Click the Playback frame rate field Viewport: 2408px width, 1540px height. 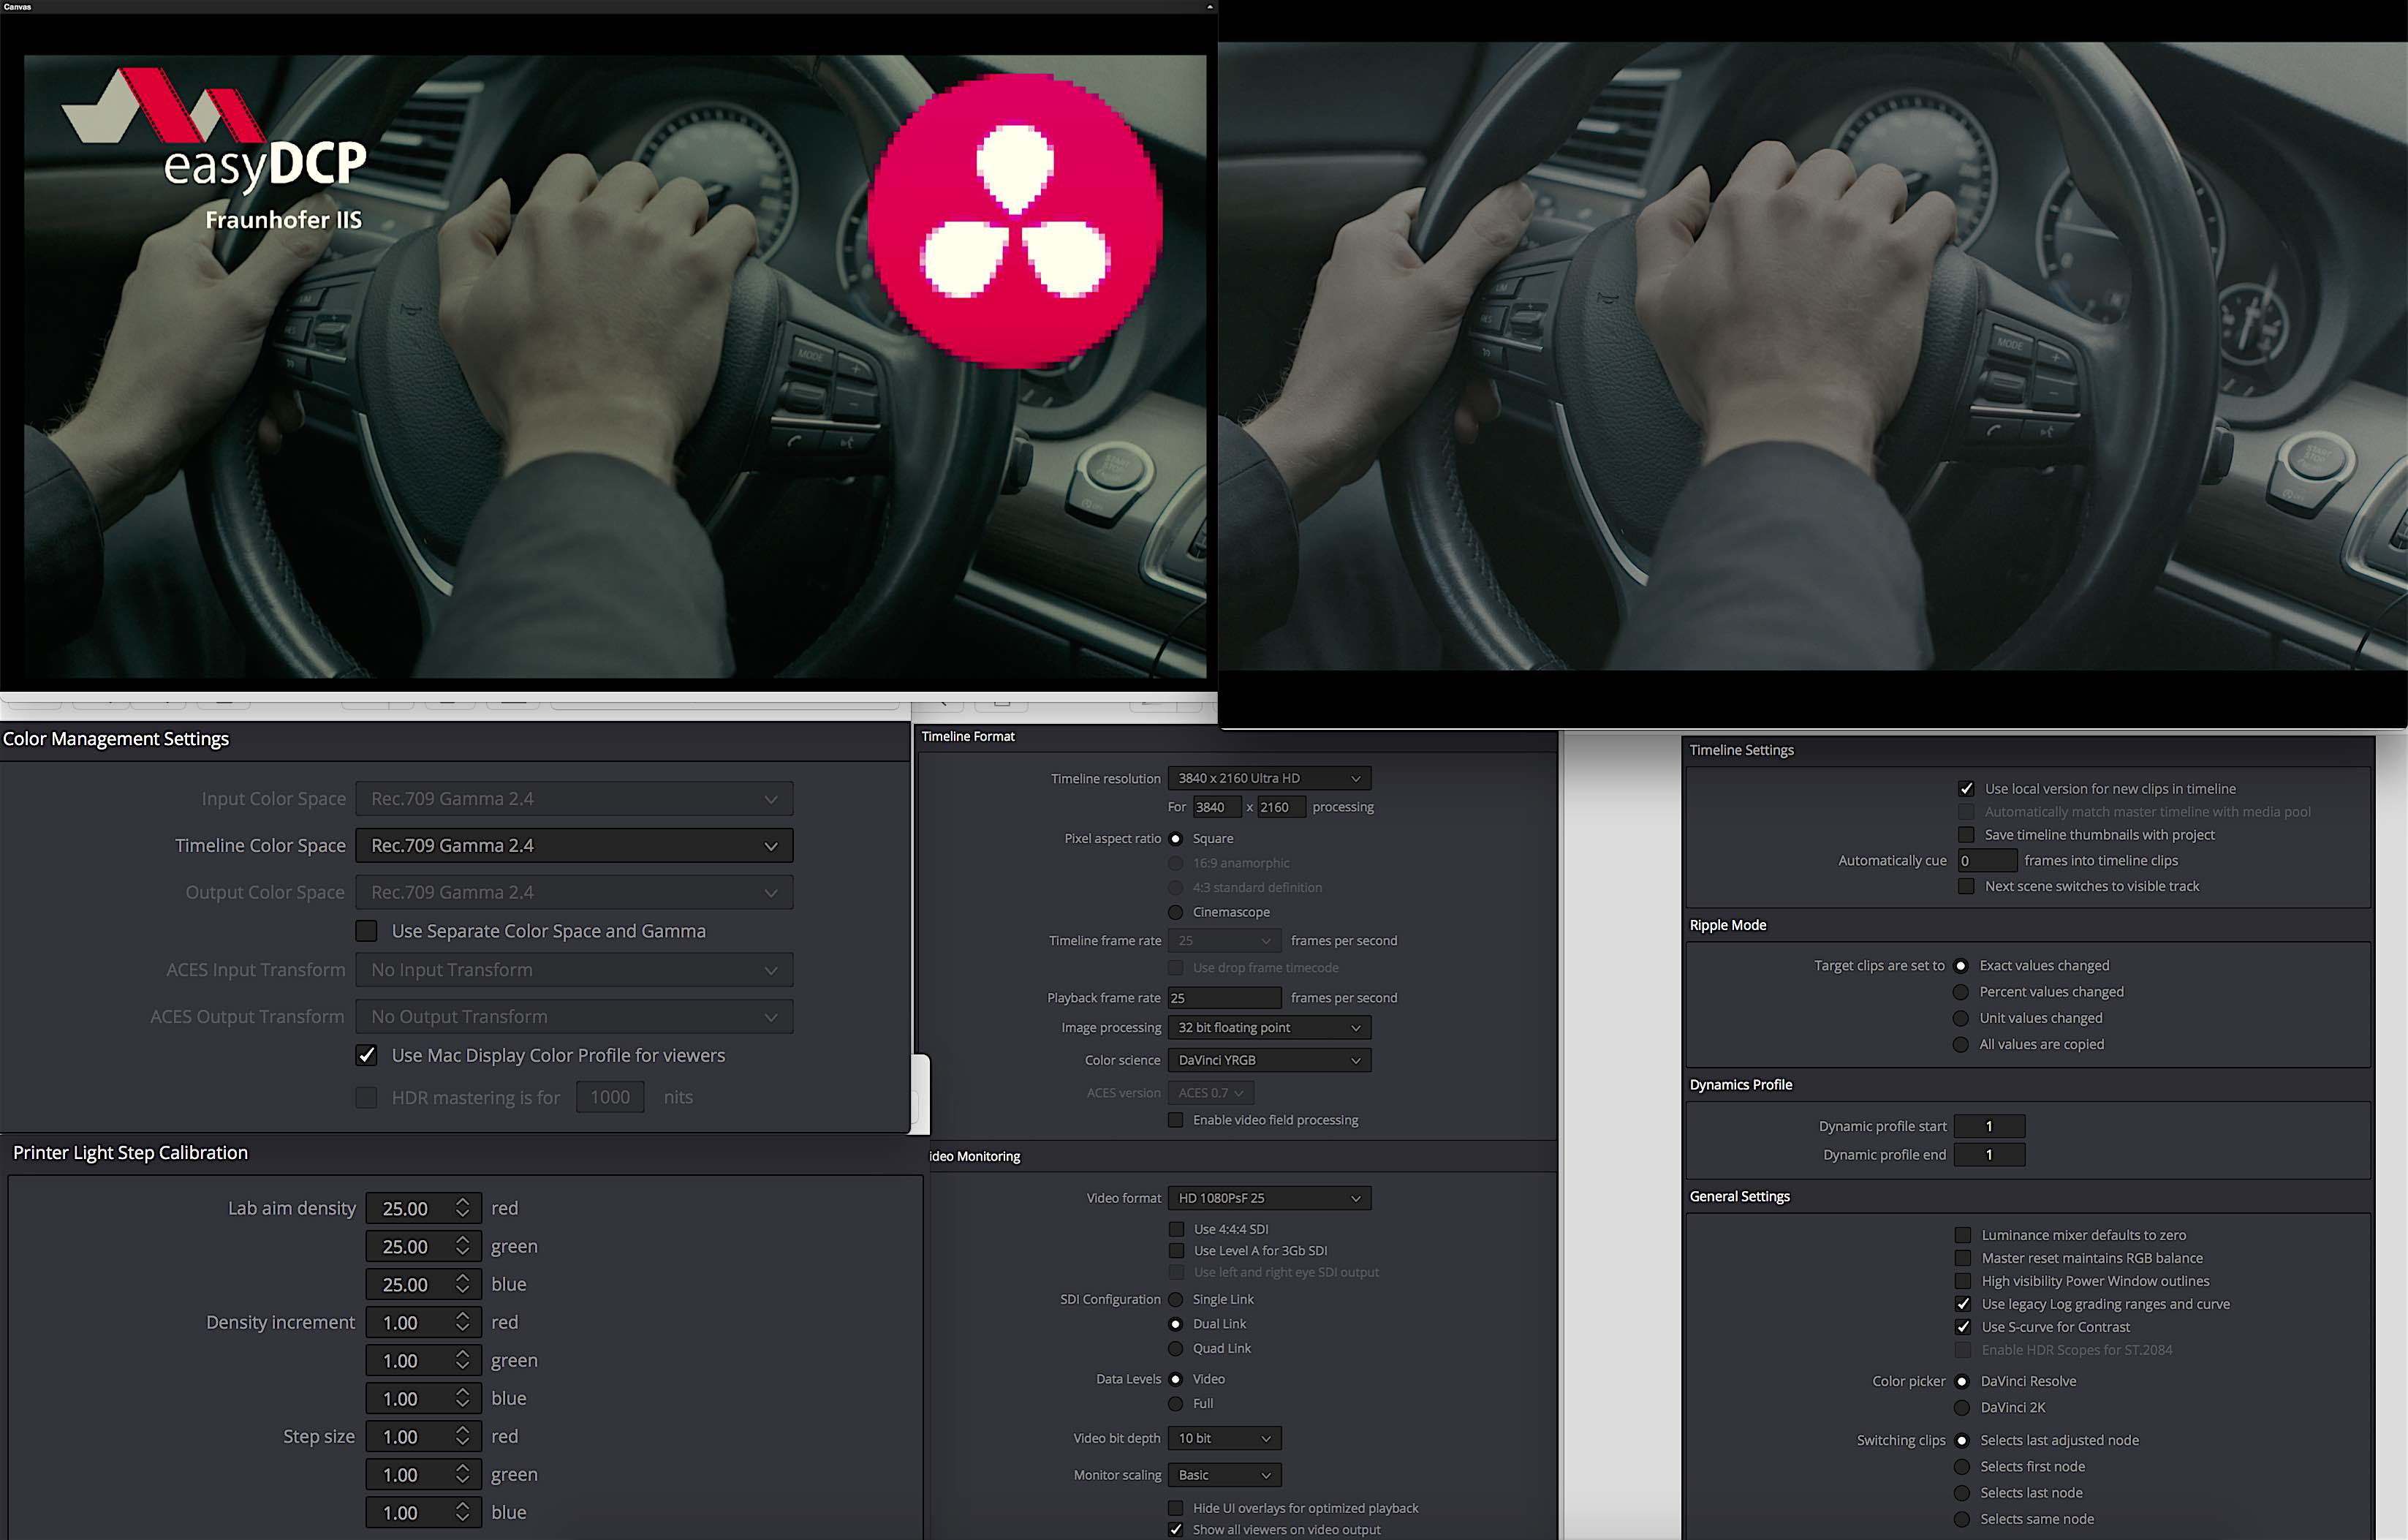click(x=1225, y=997)
